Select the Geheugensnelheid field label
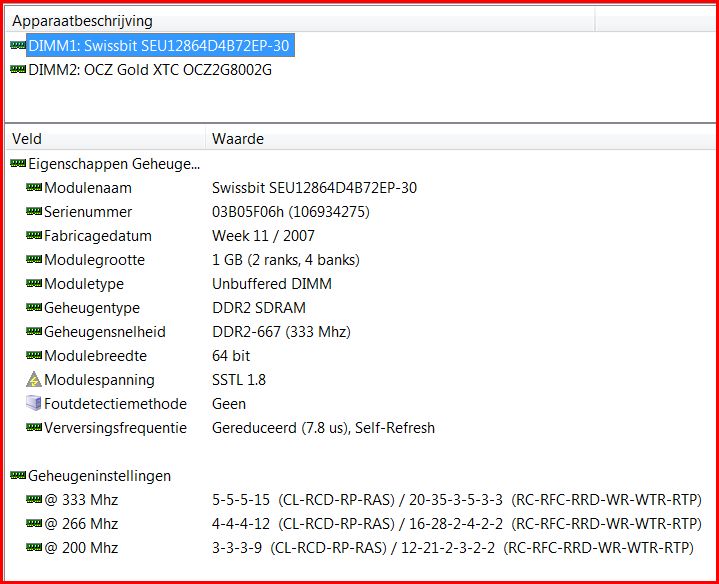The image size is (719, 584). coord(105,332)
